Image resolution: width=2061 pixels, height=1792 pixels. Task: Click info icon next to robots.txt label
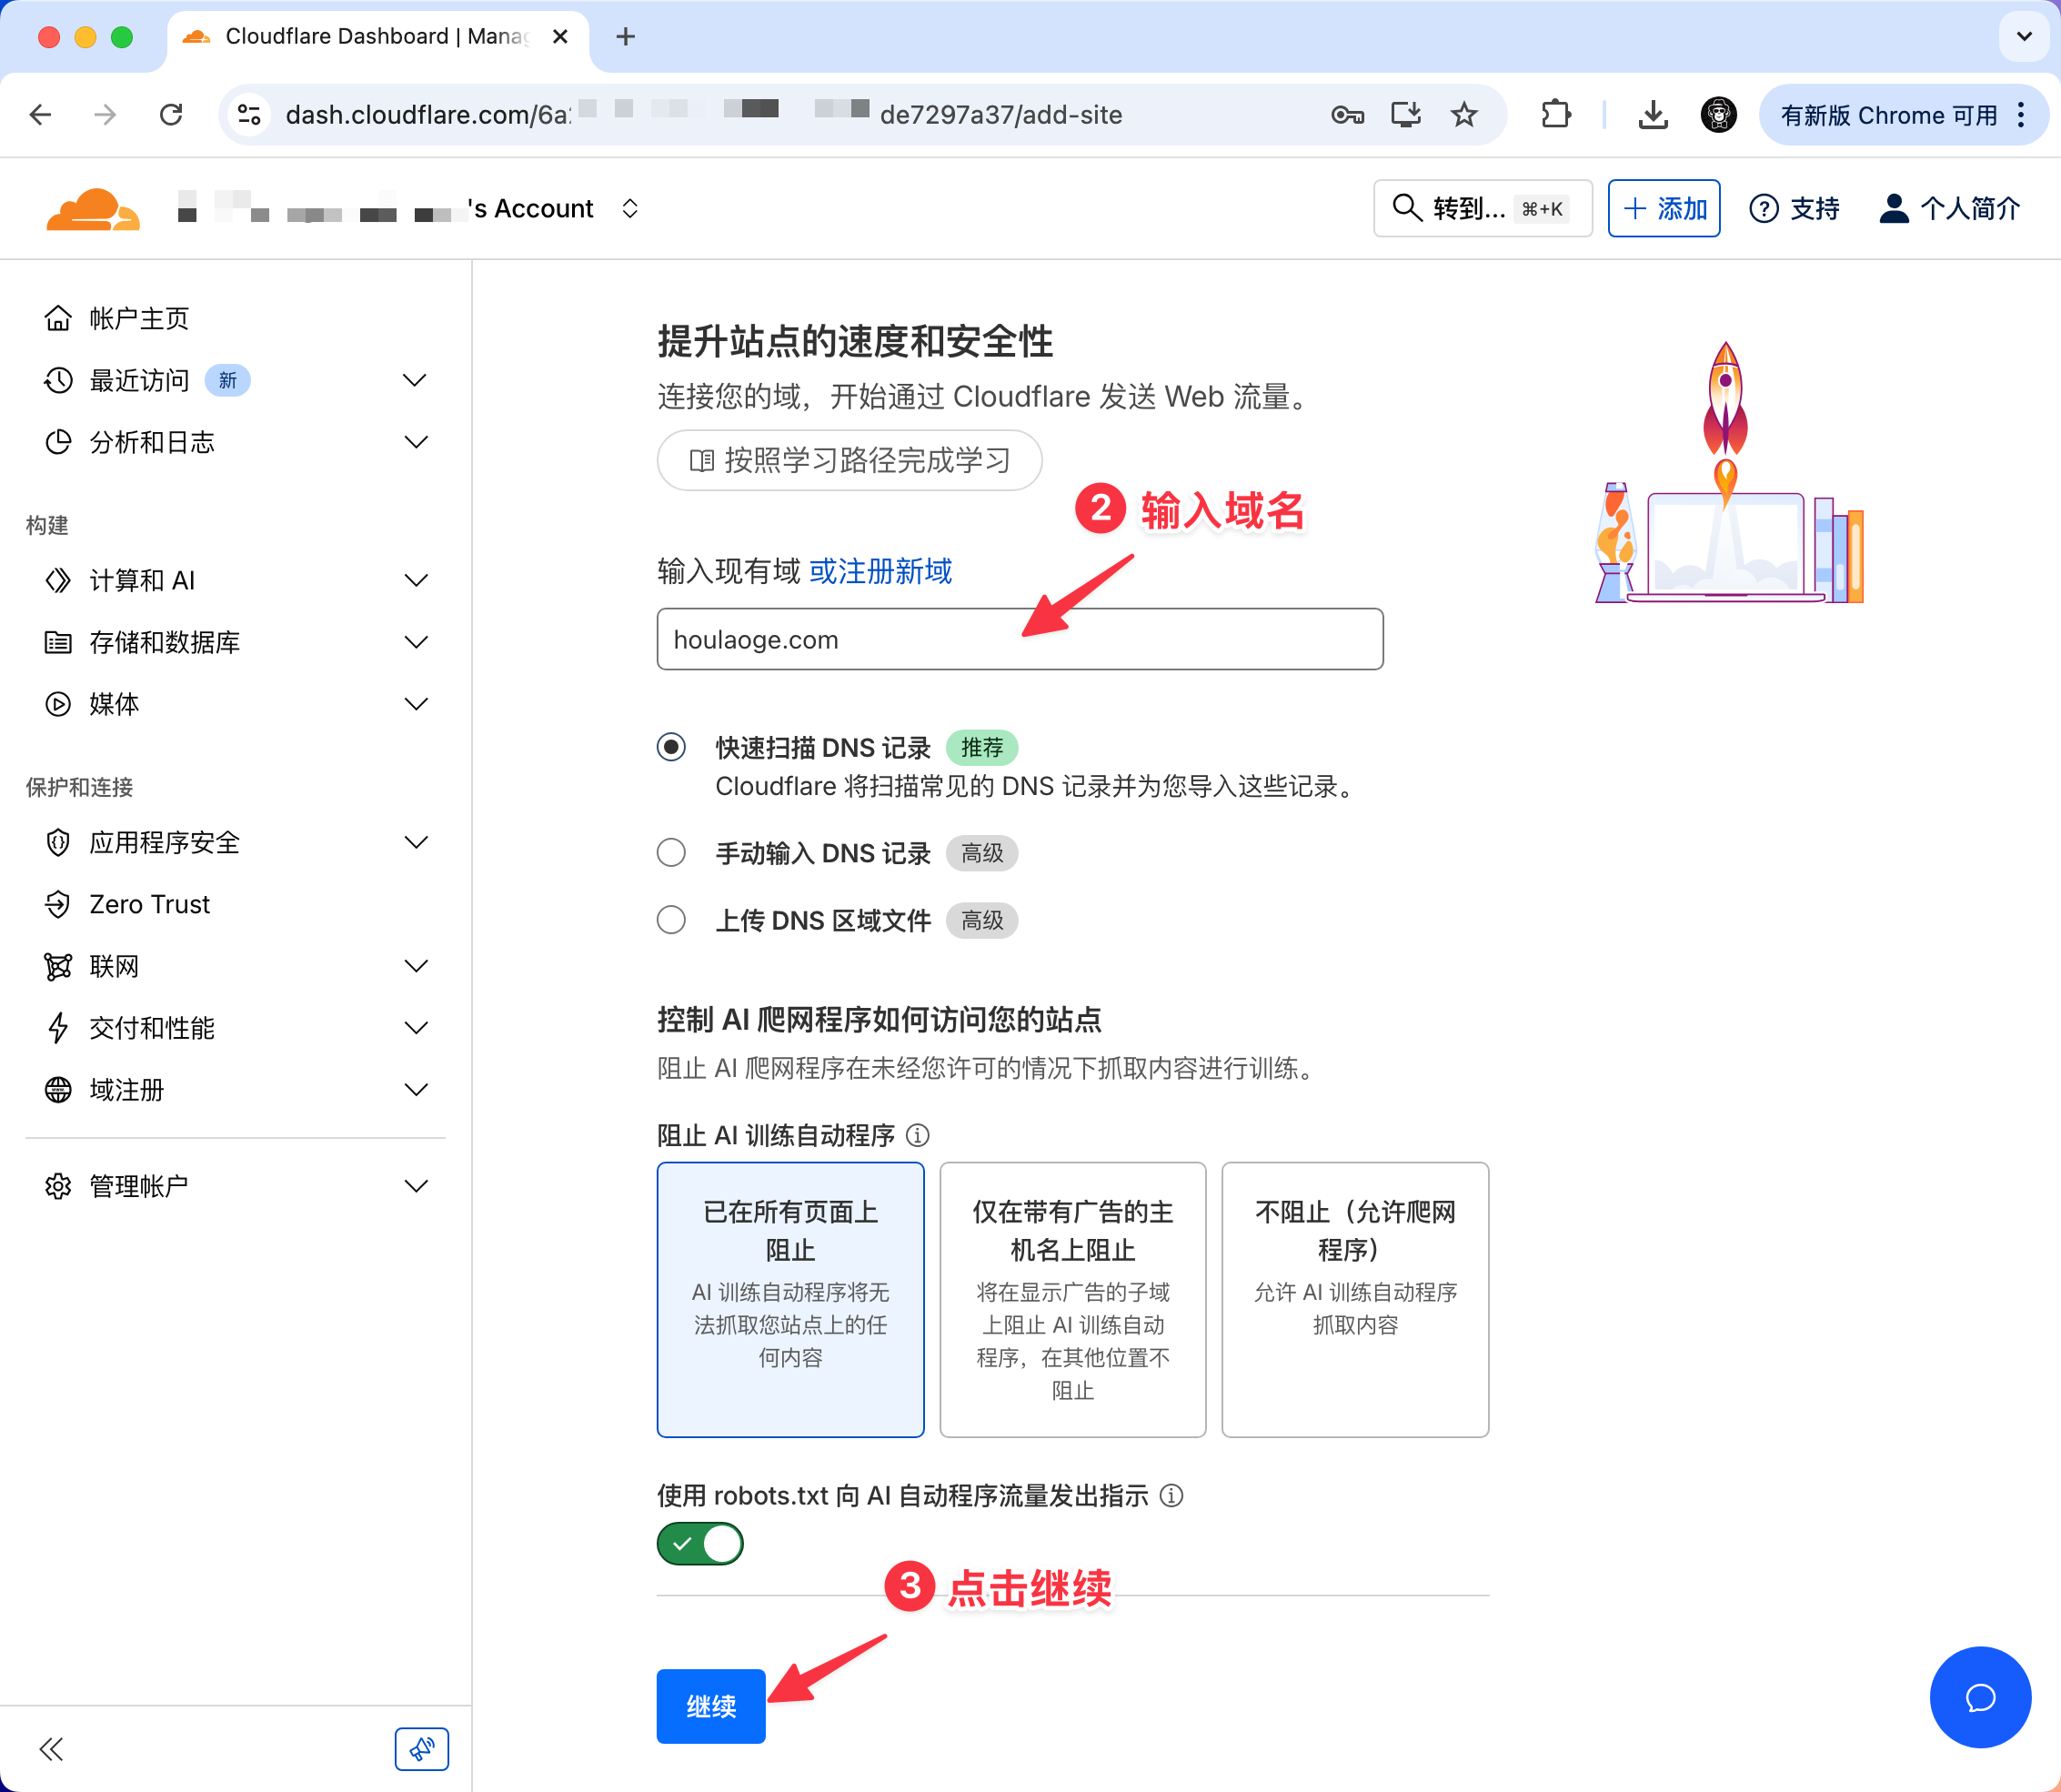coord(1171,1495)
